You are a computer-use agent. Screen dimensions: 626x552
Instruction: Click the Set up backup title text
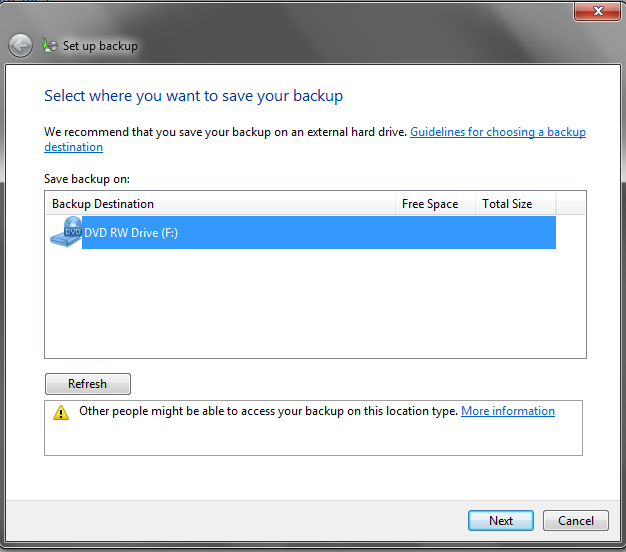100,46
